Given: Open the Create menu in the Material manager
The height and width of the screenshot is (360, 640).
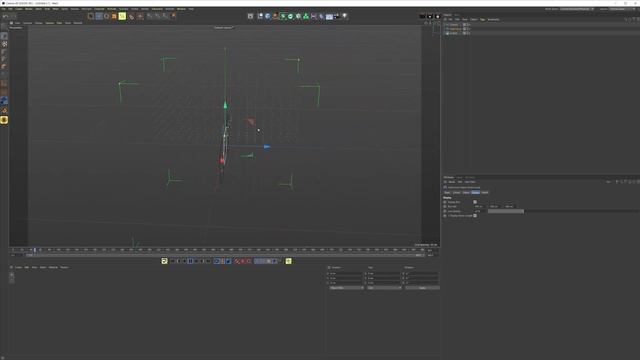Looking at the screenshot, I should click(18, 267).
